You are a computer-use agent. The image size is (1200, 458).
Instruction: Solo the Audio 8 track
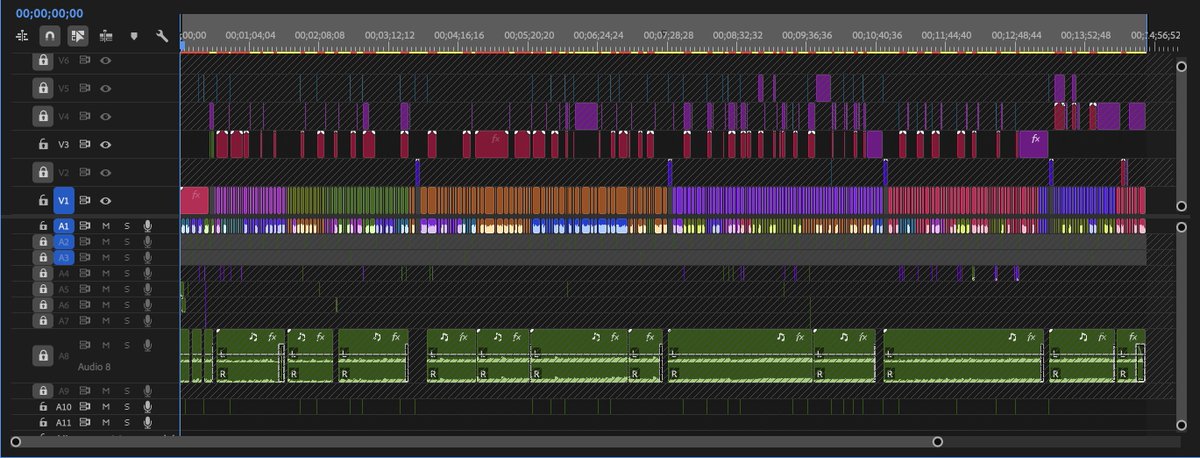click(x=126, y=345)
